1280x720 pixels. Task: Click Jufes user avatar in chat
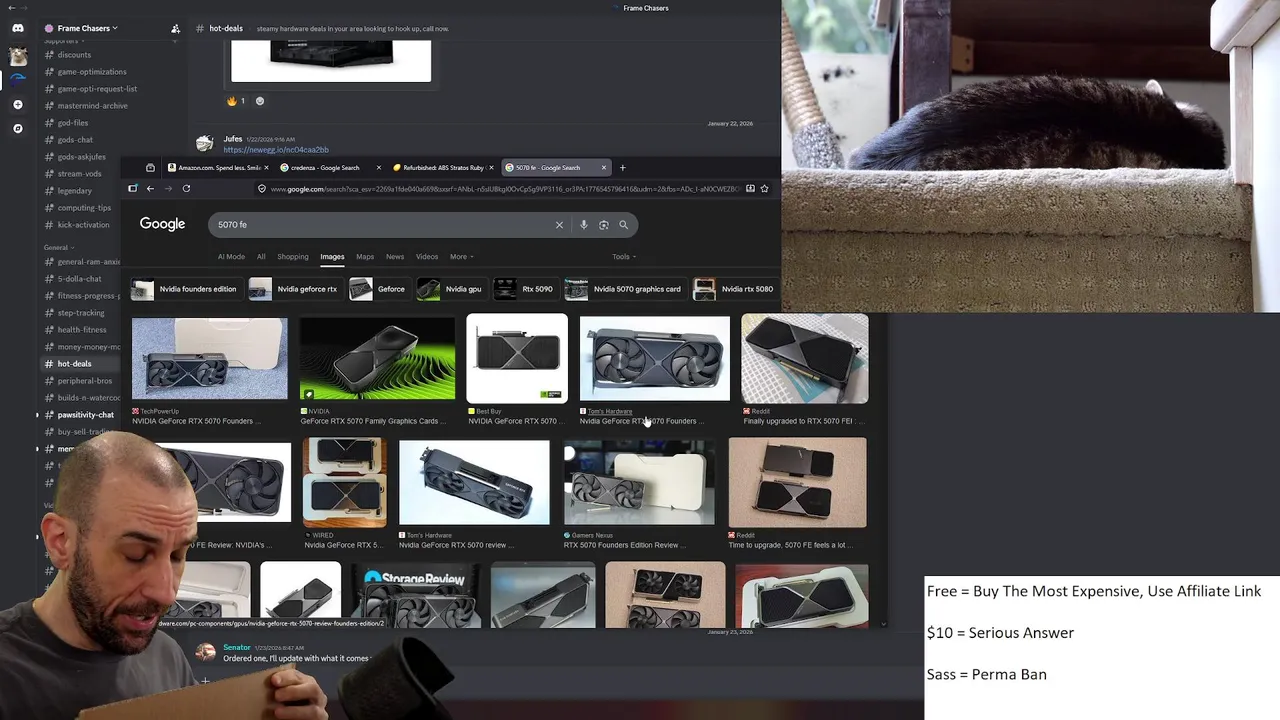[x=204, y=144]
